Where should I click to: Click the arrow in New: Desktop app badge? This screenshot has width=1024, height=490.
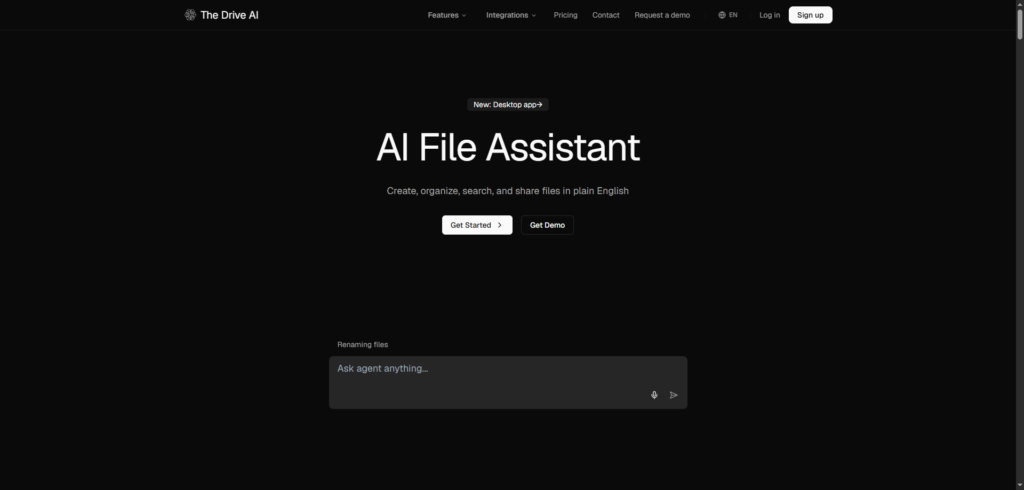(x=539, y=105)
